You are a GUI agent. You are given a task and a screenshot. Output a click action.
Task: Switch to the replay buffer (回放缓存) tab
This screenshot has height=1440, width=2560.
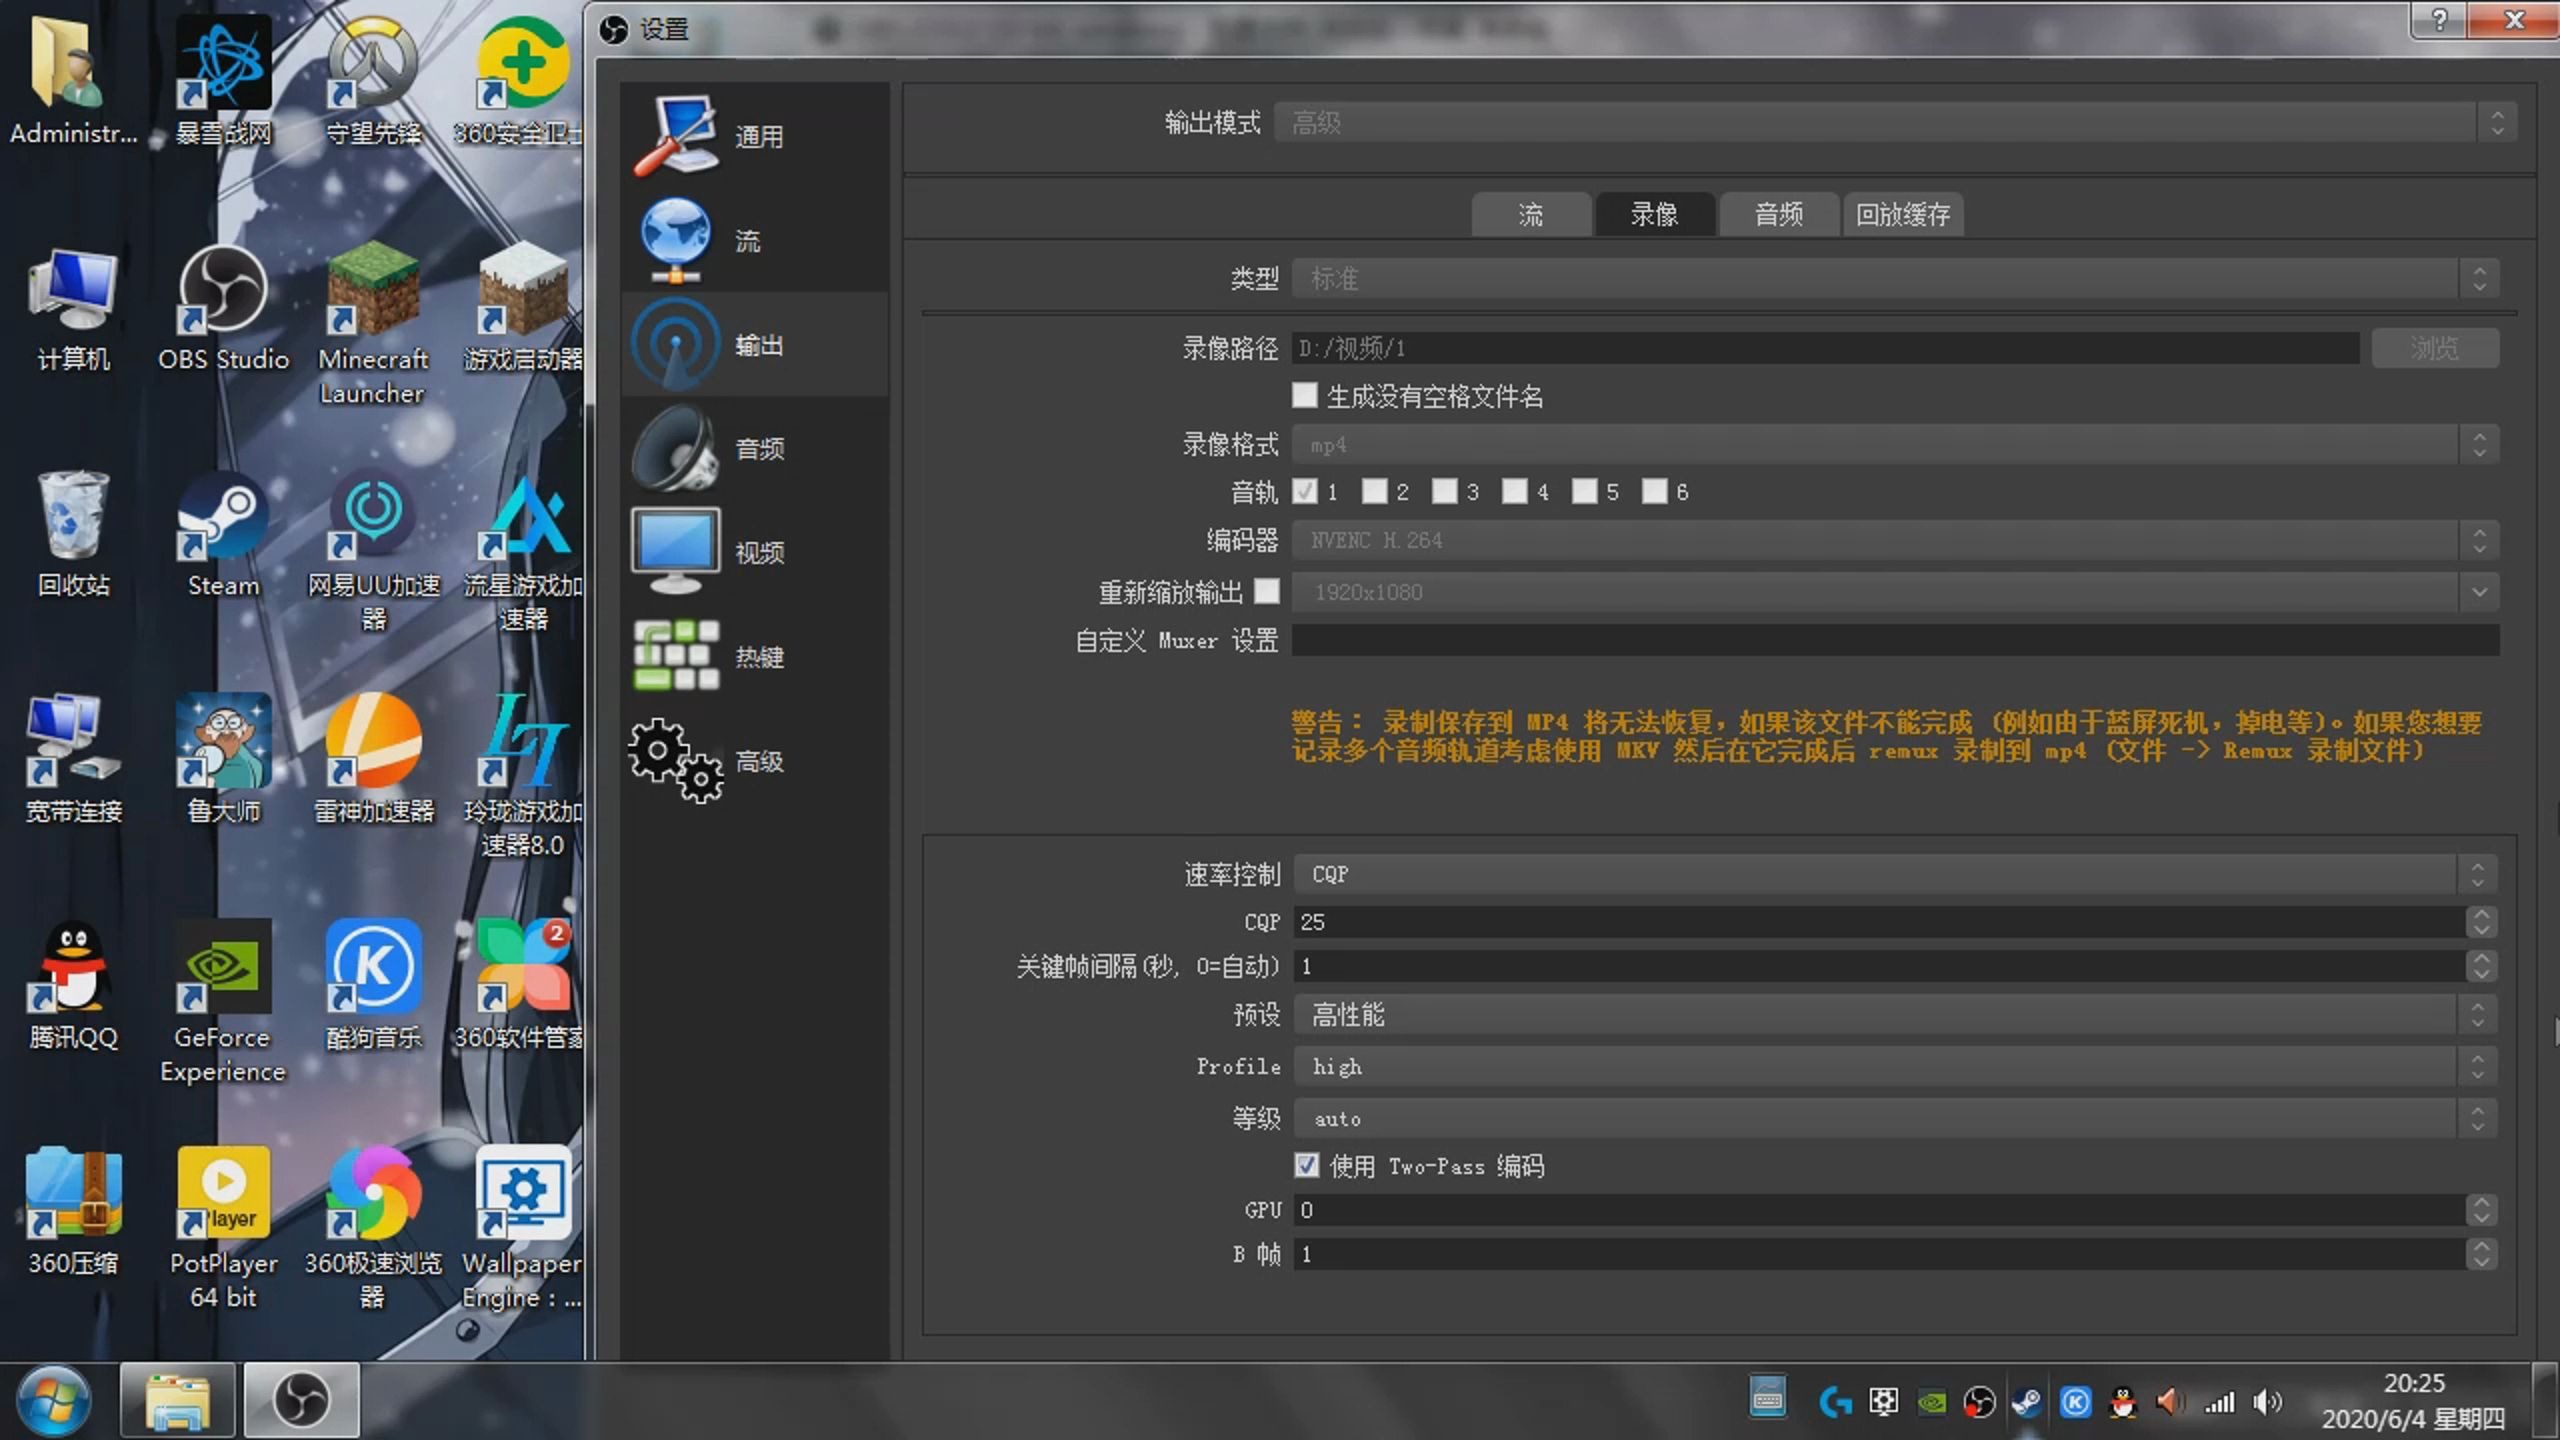click(x=1902, y=214)
